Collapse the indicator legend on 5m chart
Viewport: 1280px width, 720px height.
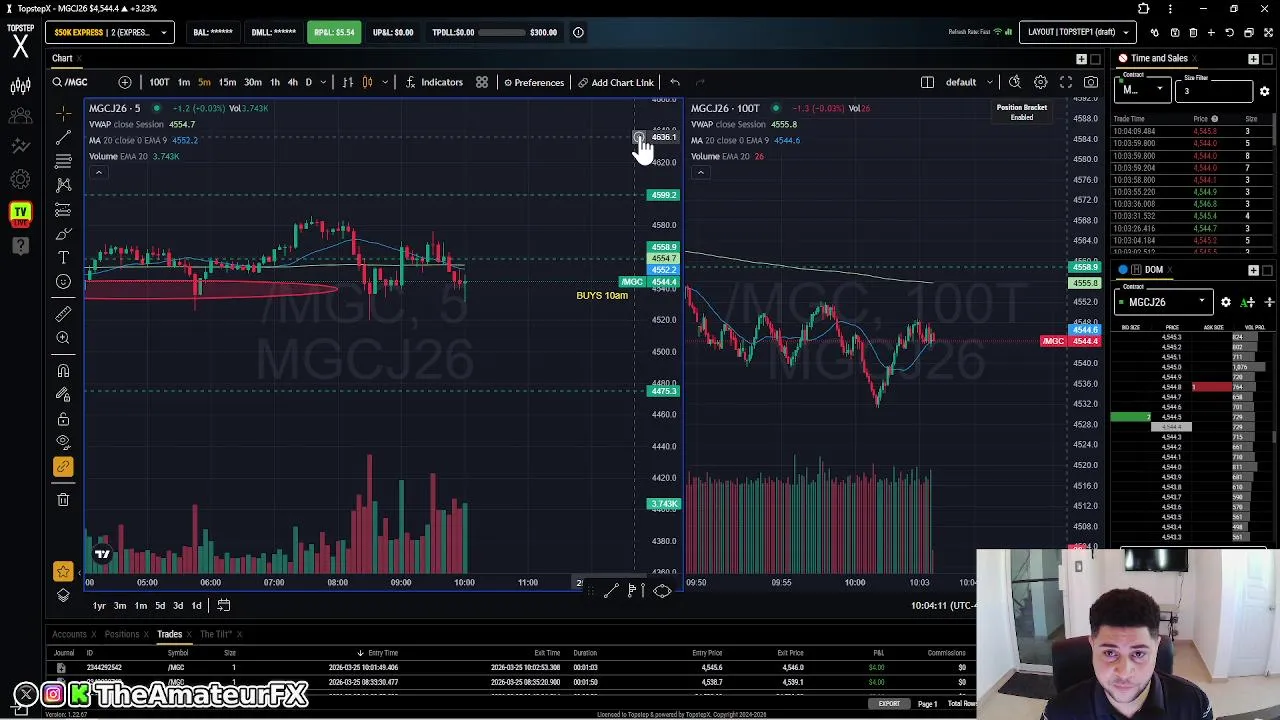pos(98,173)
